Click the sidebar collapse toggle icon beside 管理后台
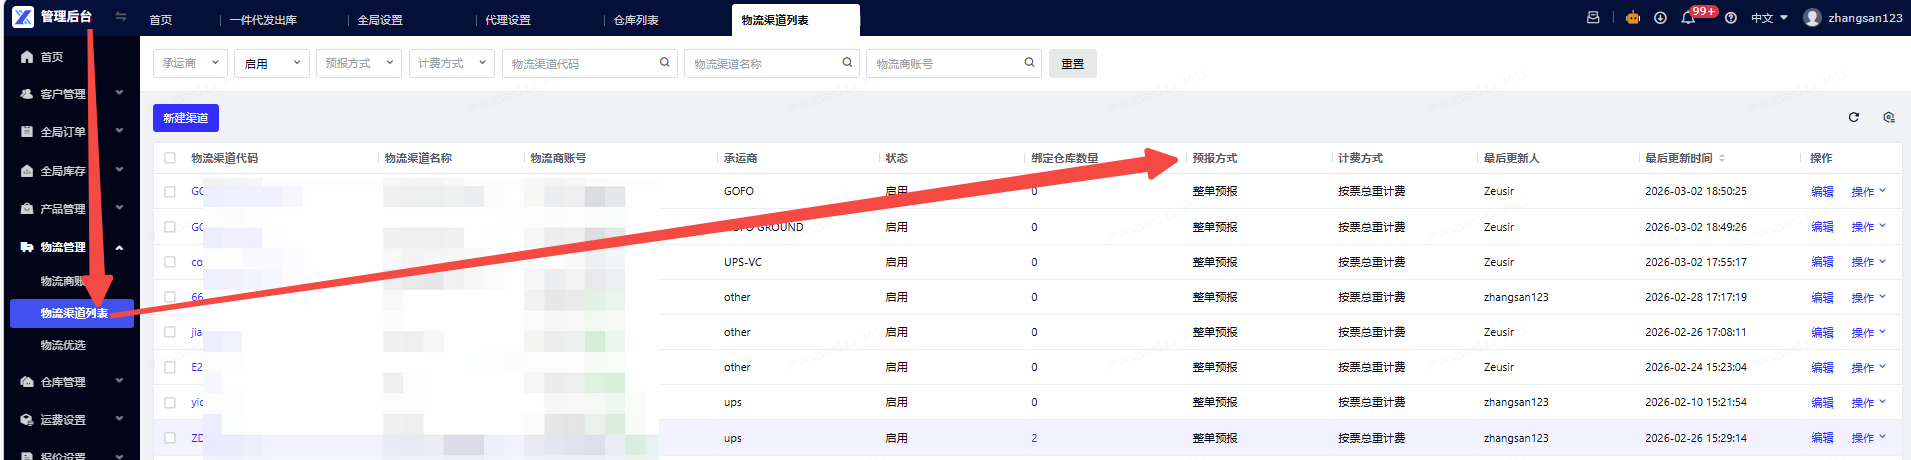Viewport: 1911px width, 460px height. coord(121,16)
